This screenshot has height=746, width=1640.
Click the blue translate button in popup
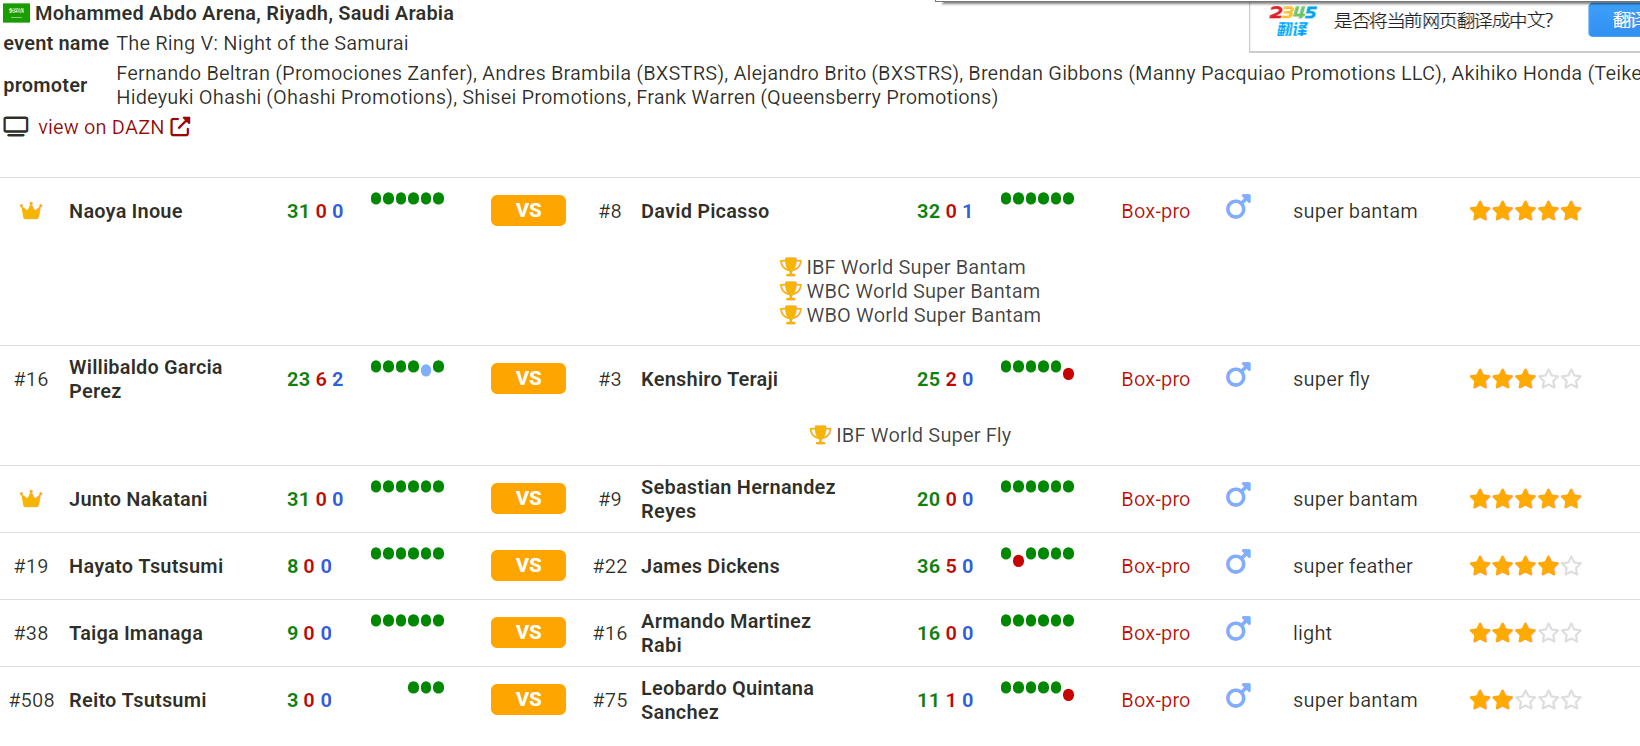pos(1615,20)
